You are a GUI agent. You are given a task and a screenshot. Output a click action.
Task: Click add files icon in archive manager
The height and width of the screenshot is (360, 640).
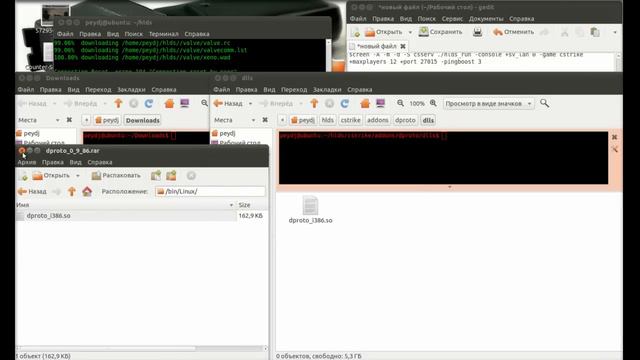pyautogui.click(x=156, y=176)
